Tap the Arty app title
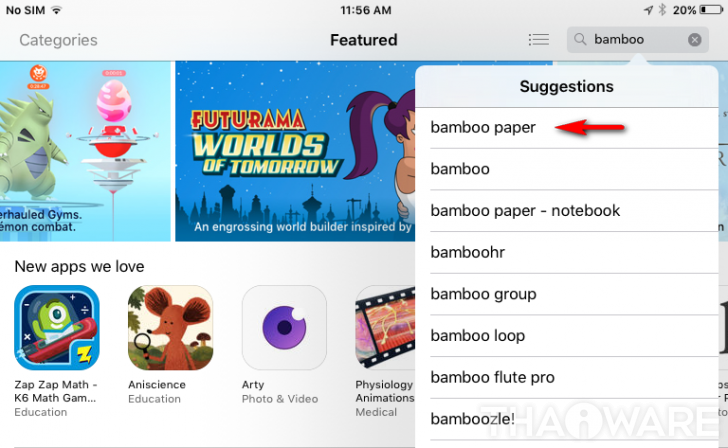The height and width of the screenshot is (448, 728). 253,385
